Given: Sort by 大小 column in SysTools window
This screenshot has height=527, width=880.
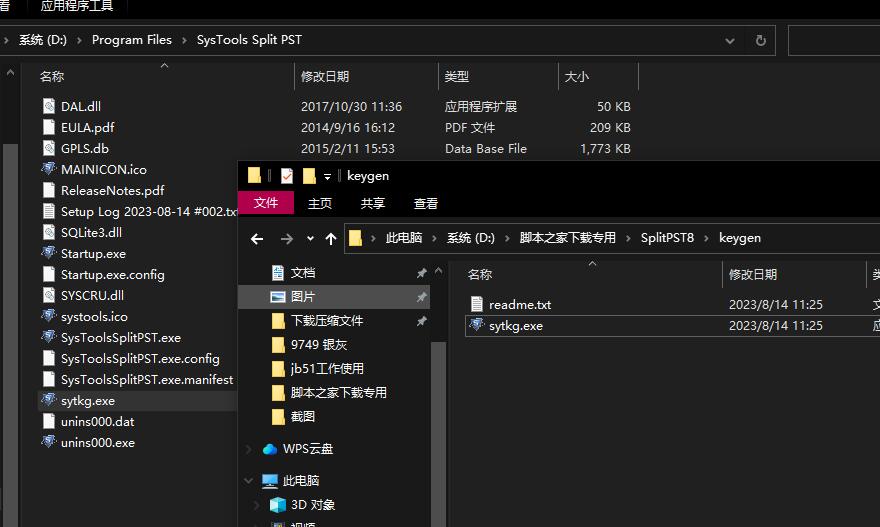Looking at the screenshot, I should [x=598, y=76].
